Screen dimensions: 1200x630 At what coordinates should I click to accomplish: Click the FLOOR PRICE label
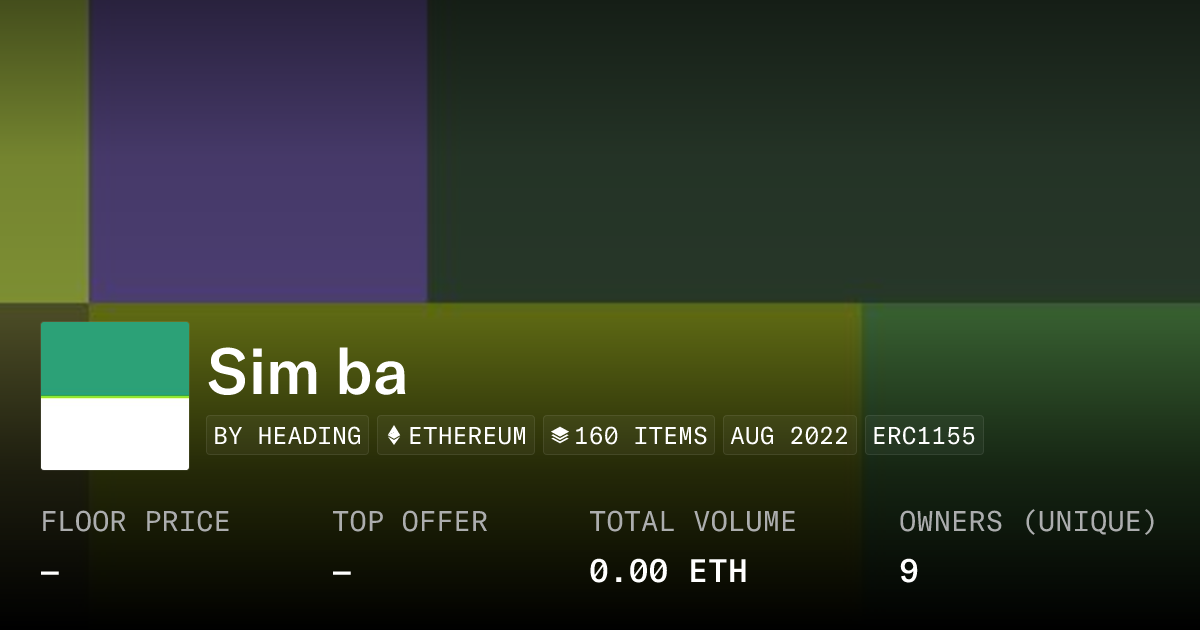(x=135, y=522)
